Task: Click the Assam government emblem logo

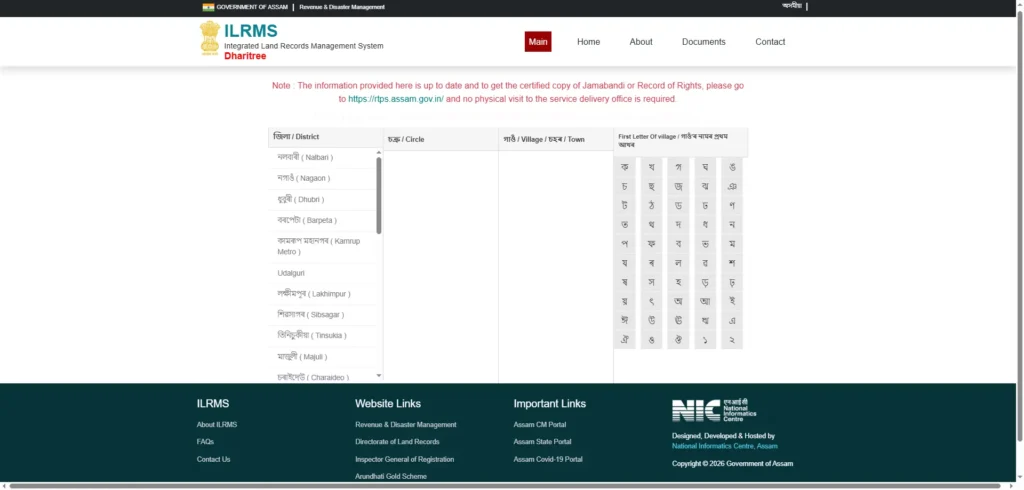Action: point(210,38)
